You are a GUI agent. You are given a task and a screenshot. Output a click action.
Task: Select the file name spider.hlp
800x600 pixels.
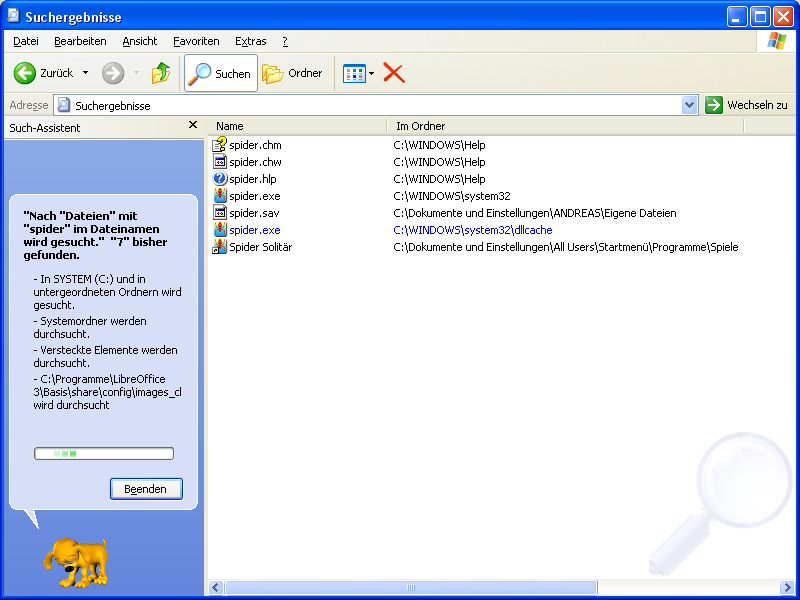pos(253,179)
